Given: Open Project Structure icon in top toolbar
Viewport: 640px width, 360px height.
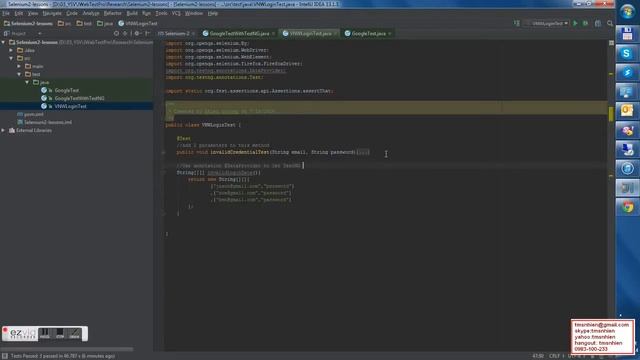Looking at the screenshot, I should pos(598,23).
